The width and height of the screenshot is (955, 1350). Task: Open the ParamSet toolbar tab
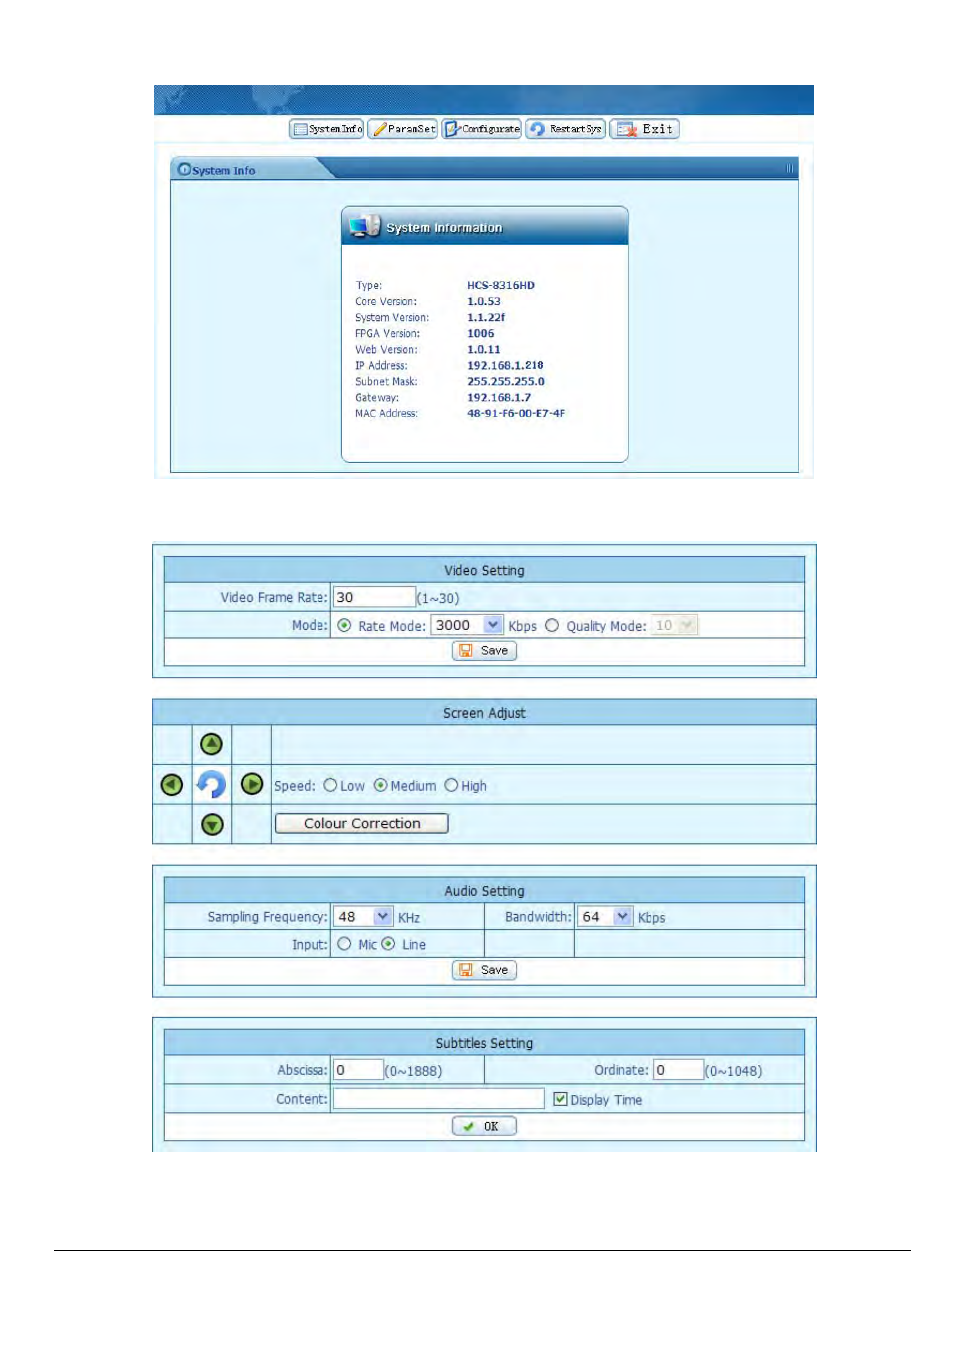point(403,129)
